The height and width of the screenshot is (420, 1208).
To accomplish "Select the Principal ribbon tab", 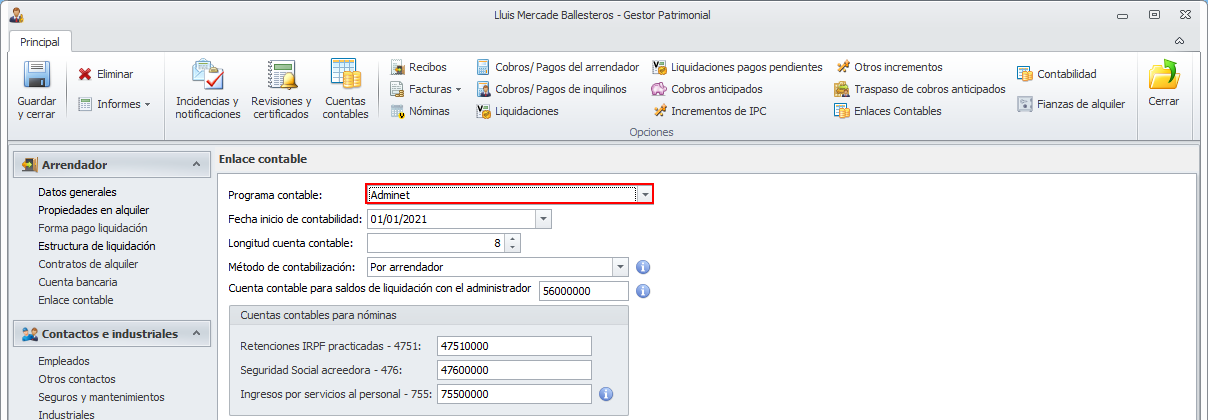I will [x=40, y=42].
